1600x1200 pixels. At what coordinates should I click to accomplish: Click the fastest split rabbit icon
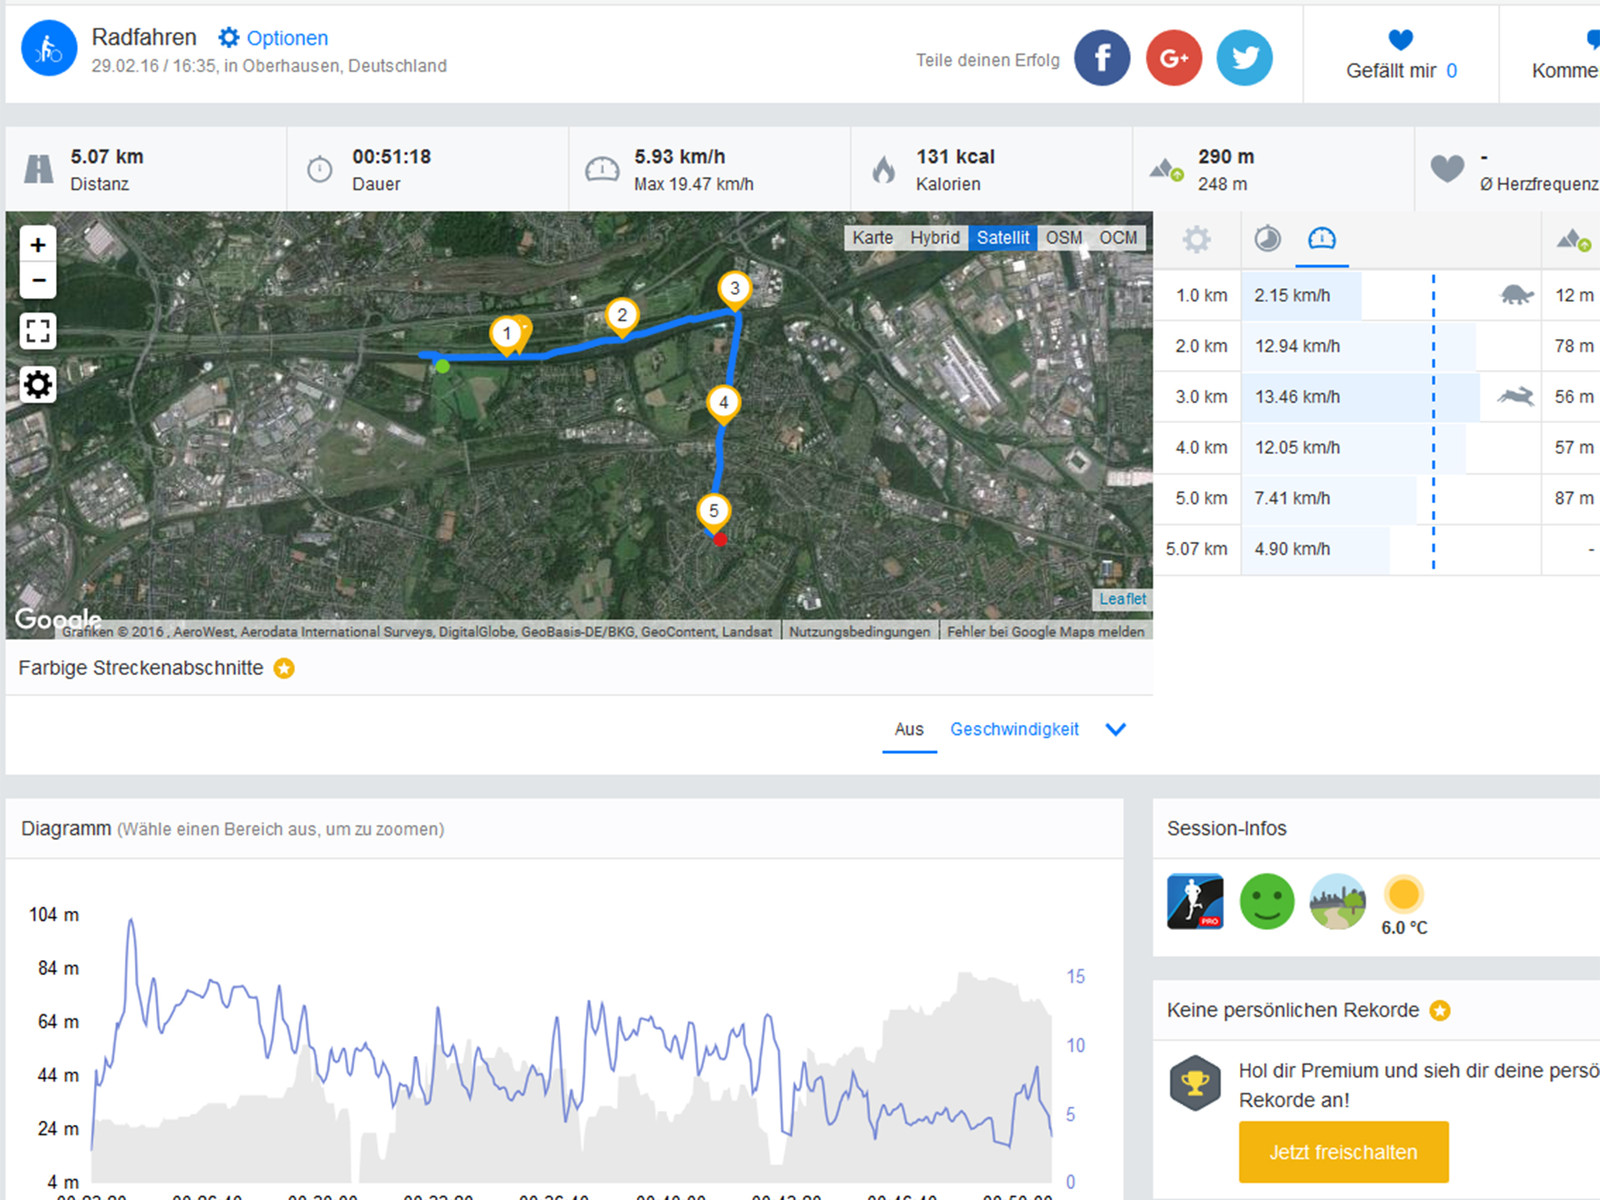click(1516, 397)
